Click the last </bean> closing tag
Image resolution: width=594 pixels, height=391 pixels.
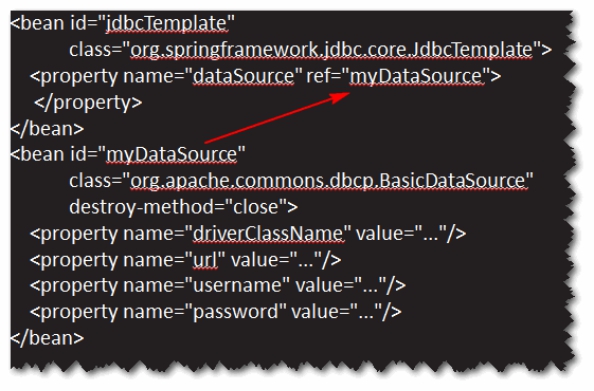pos(47,338)
